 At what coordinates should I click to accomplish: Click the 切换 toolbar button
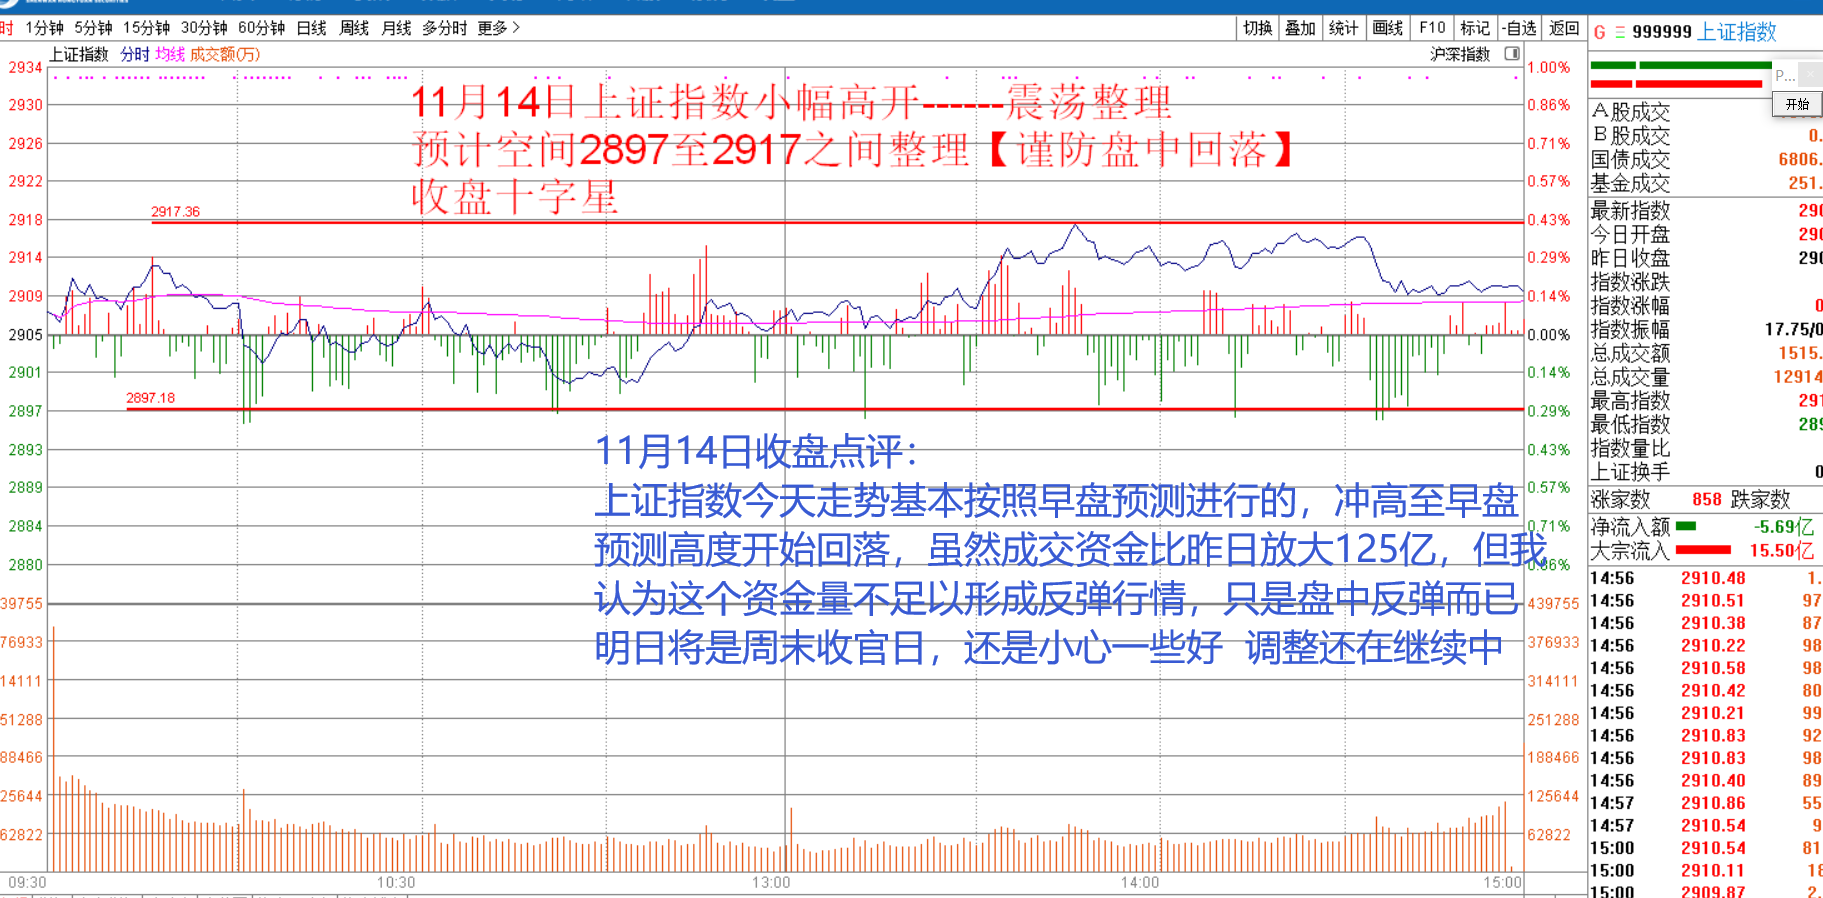pyautogui.click(x=1258, y=28)
